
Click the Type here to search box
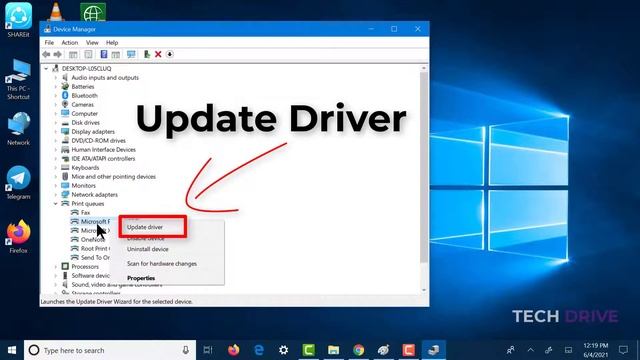tap(110, 350)
